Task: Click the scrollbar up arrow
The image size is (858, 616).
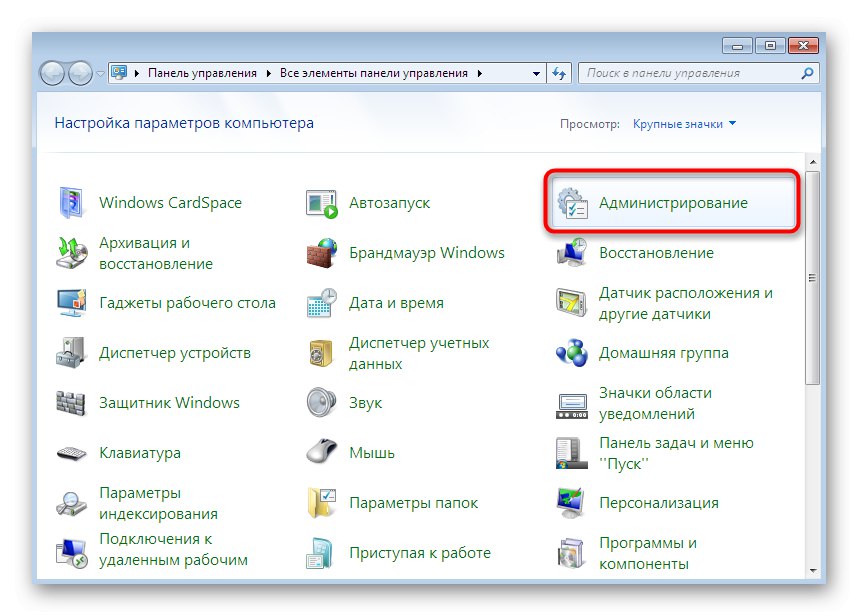Action: [x=813, y=162]
